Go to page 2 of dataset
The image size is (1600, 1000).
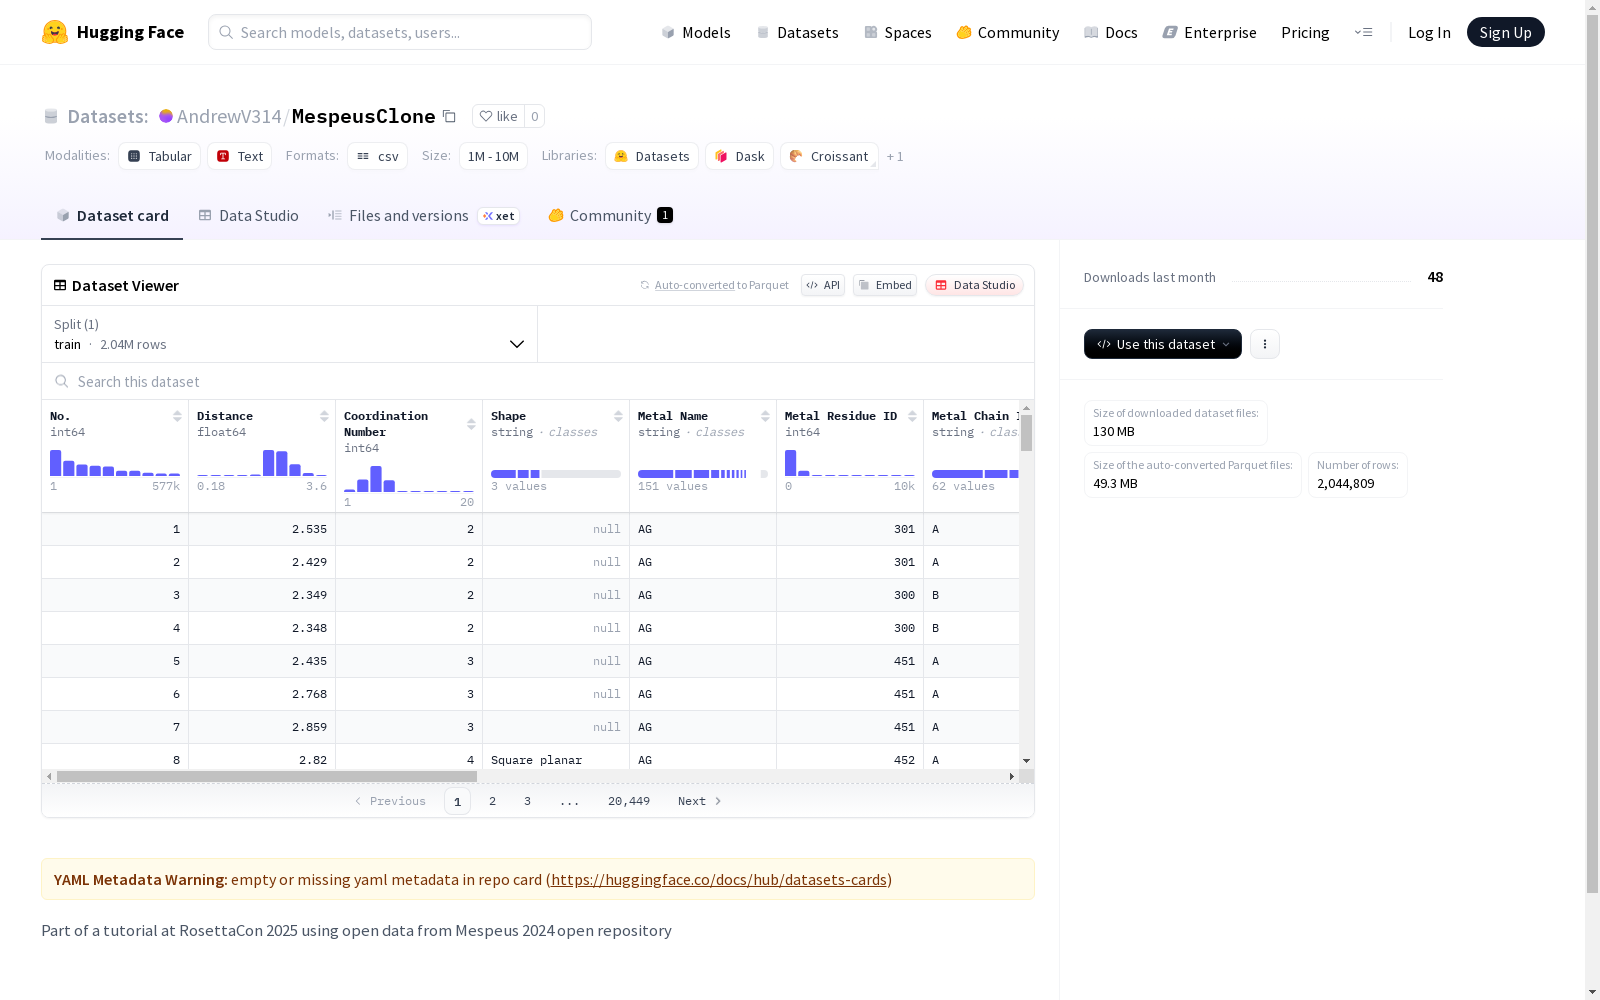492,801
